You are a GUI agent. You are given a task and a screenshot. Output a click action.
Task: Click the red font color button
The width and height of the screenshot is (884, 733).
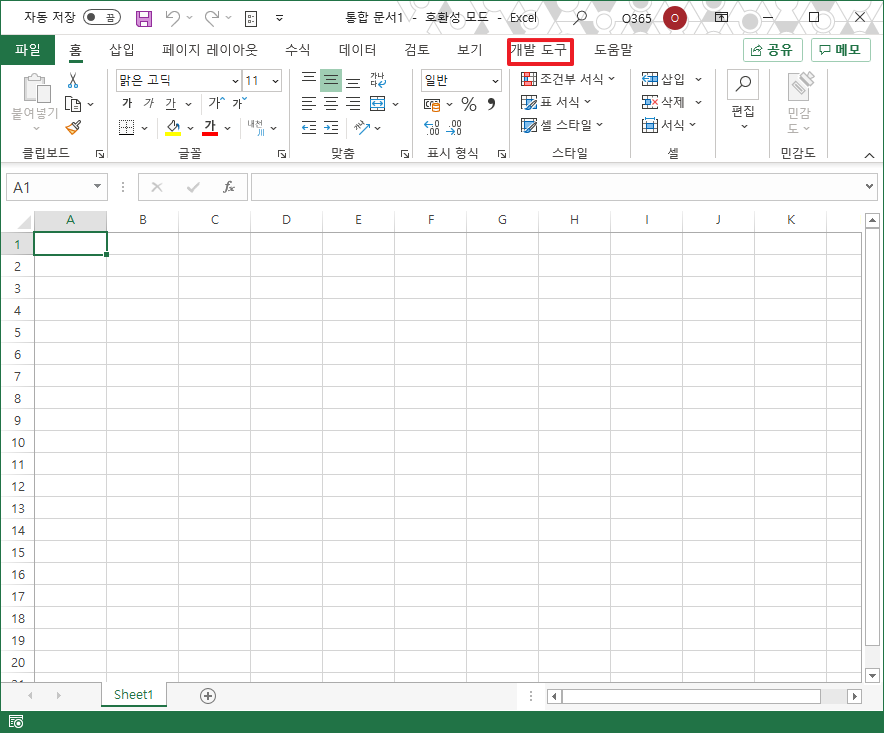point(210,127)
